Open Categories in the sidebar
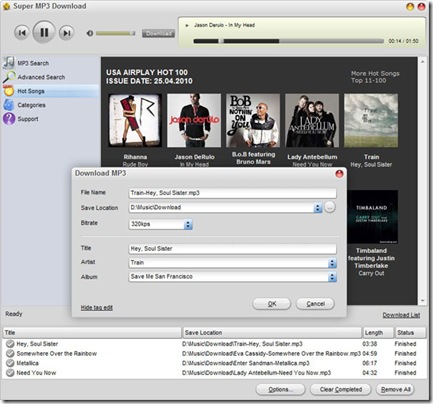The width and height of the screenshot is (433, 404). [x=31, y=105]
